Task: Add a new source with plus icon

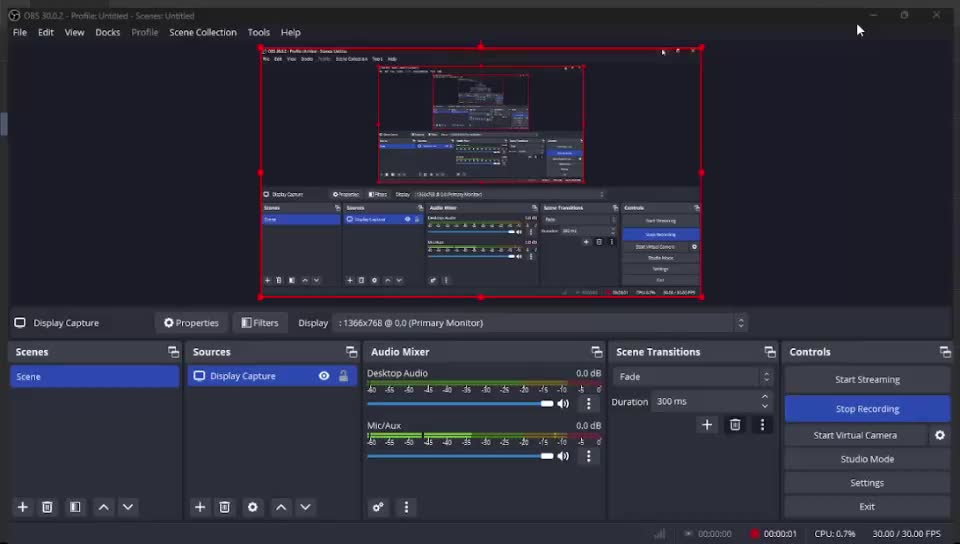Action: pos(200,507)
